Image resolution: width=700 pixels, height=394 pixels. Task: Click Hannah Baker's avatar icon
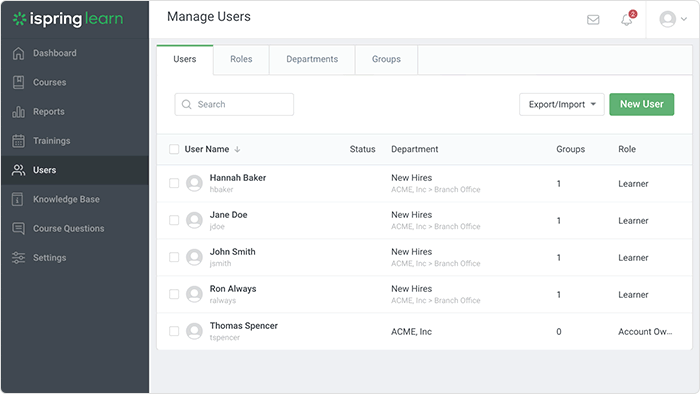[194, 183]
